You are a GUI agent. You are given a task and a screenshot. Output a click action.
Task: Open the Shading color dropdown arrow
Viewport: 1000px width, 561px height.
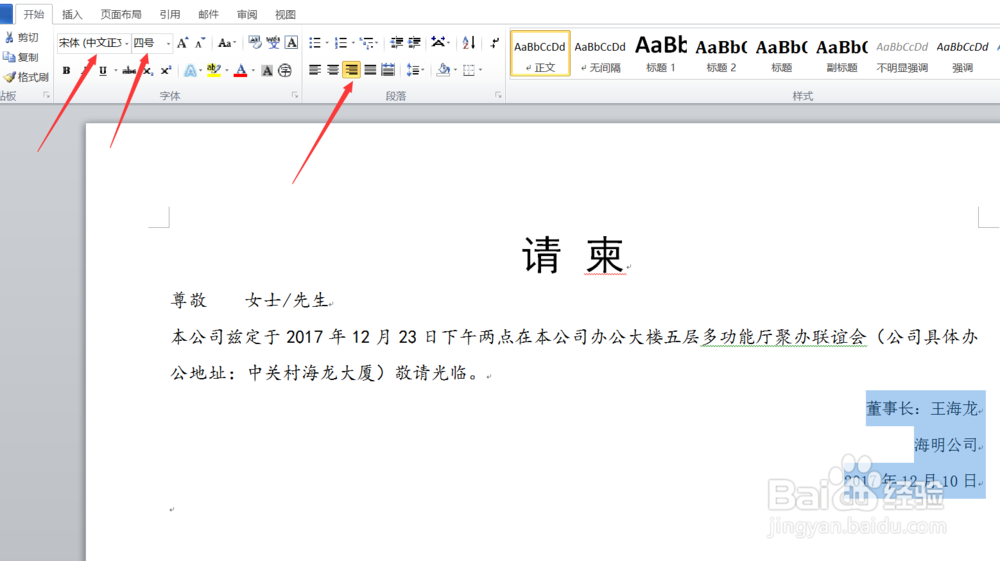455,70
